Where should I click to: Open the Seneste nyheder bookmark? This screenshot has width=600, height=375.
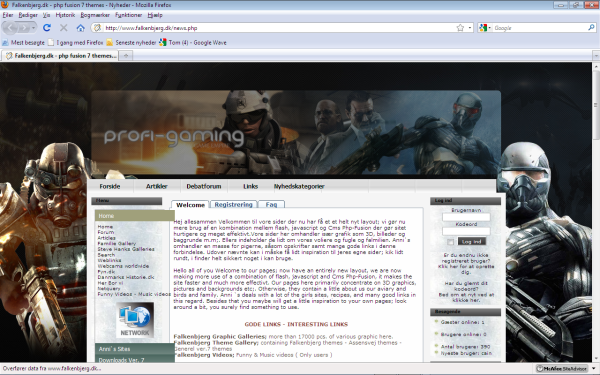(132, 42)
